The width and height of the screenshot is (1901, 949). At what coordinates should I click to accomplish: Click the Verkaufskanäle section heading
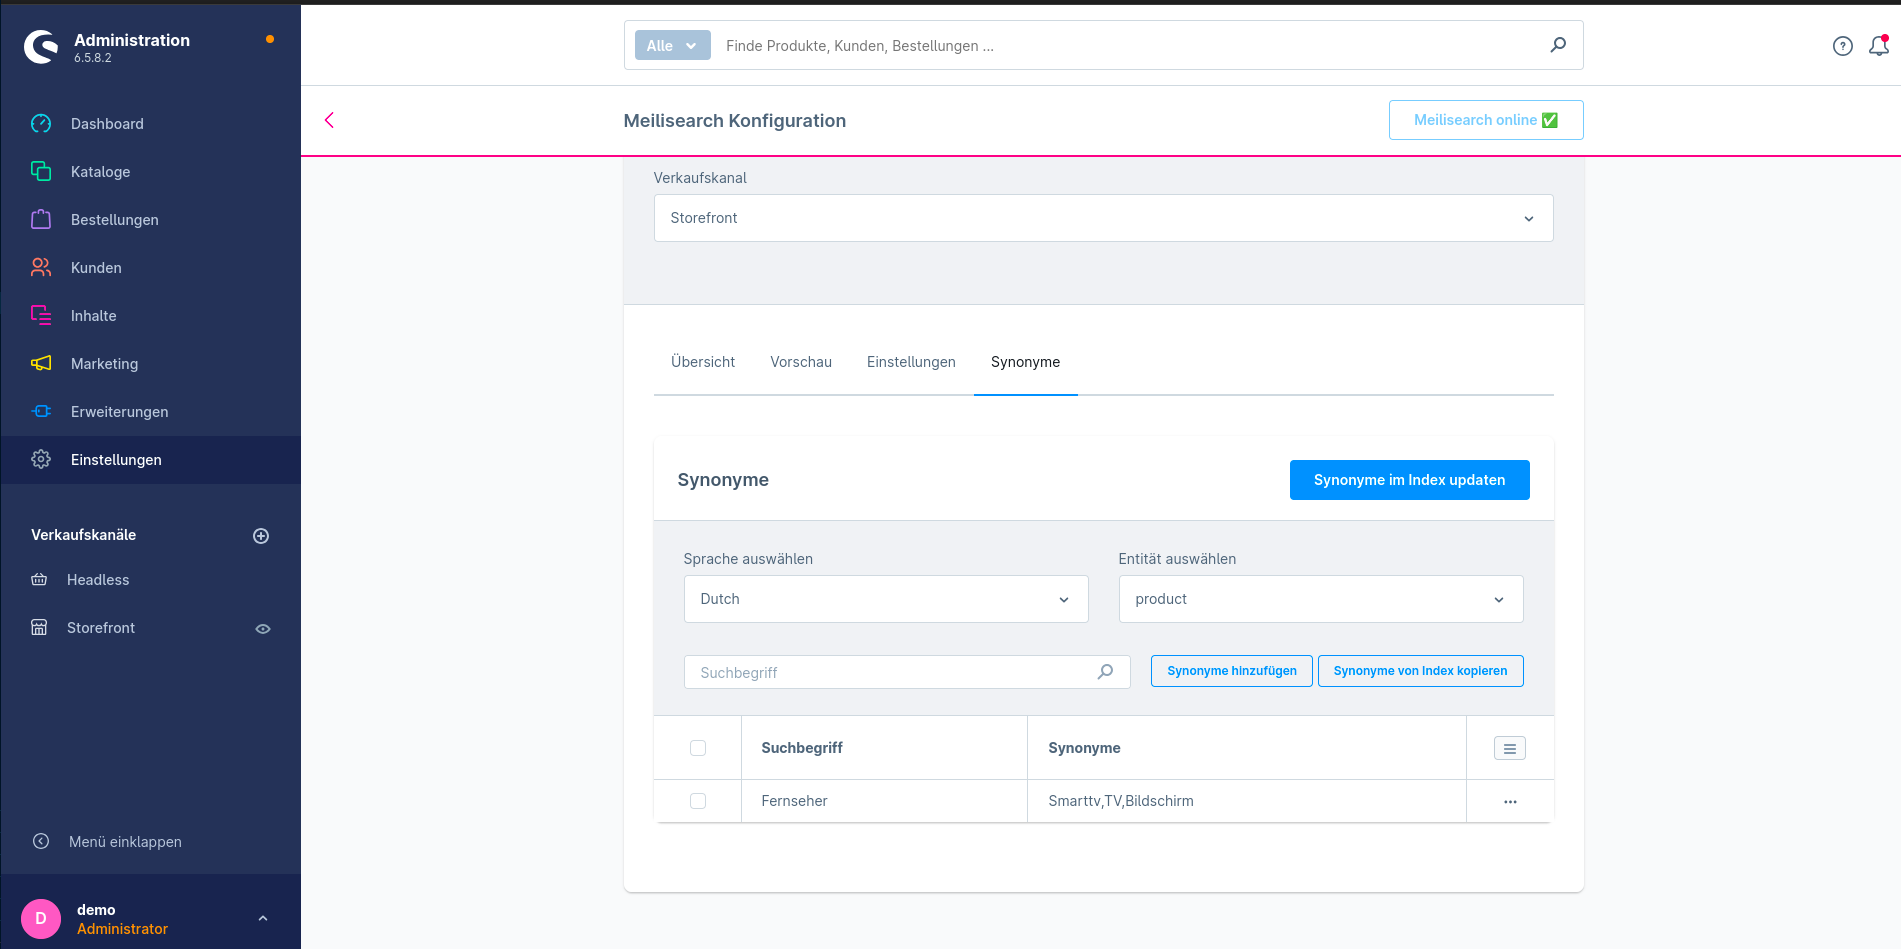pos(83,535)
